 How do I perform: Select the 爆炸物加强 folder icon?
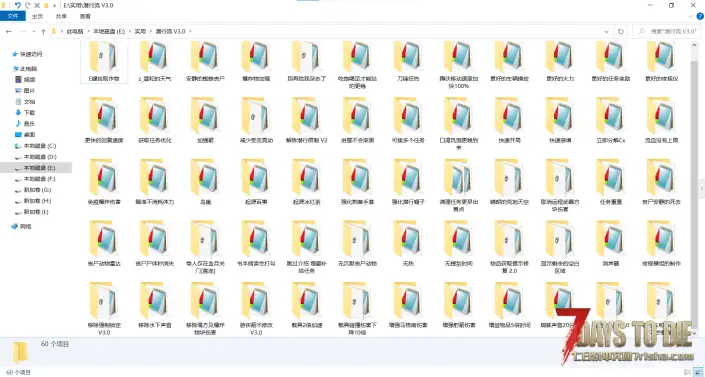click(256, 57)
